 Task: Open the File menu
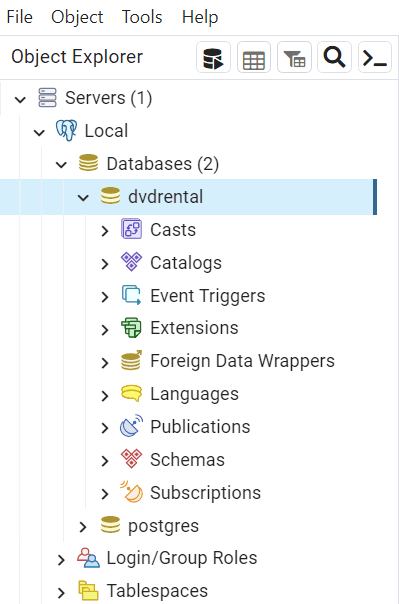coord(20,17)
